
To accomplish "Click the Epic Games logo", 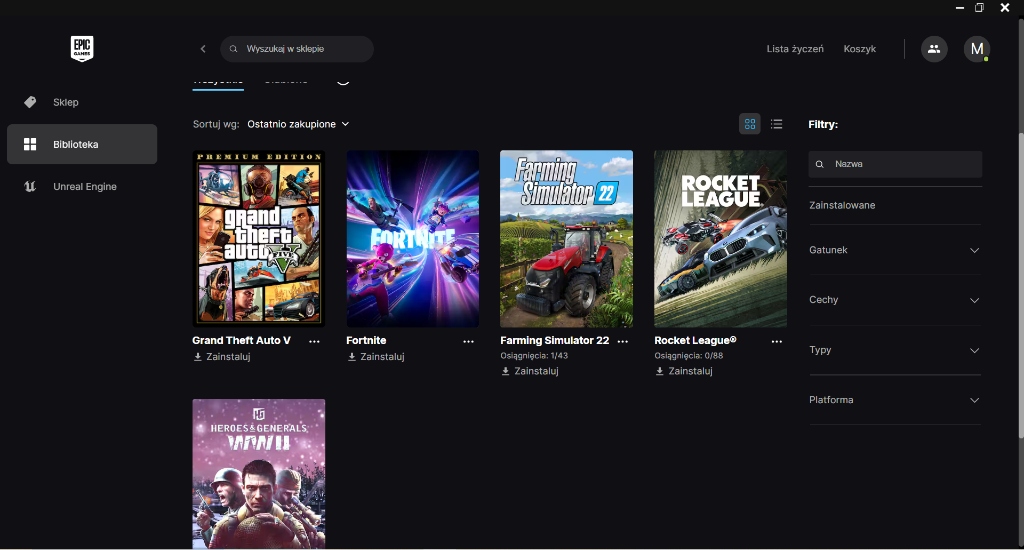I will (x=82, y=48).
